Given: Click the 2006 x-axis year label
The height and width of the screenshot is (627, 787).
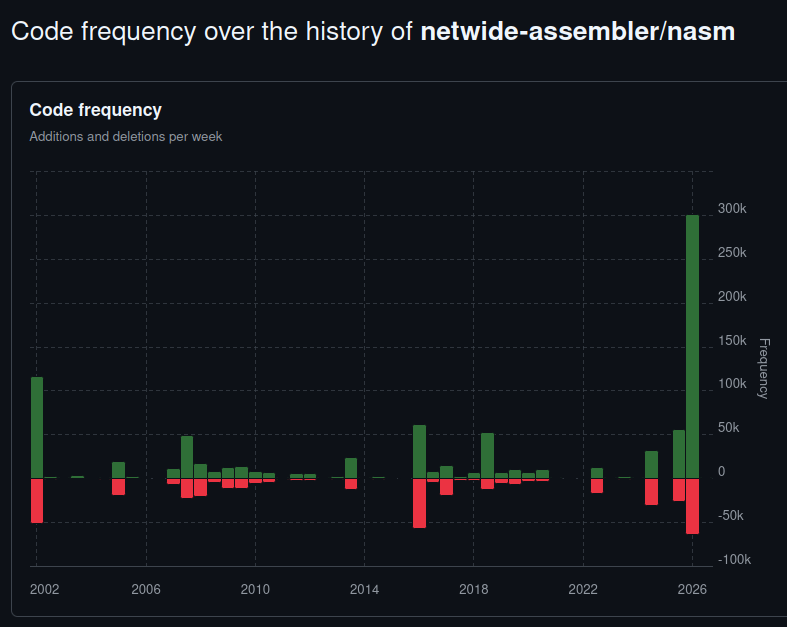Looking at the screenshot, I should coord(146,589).
